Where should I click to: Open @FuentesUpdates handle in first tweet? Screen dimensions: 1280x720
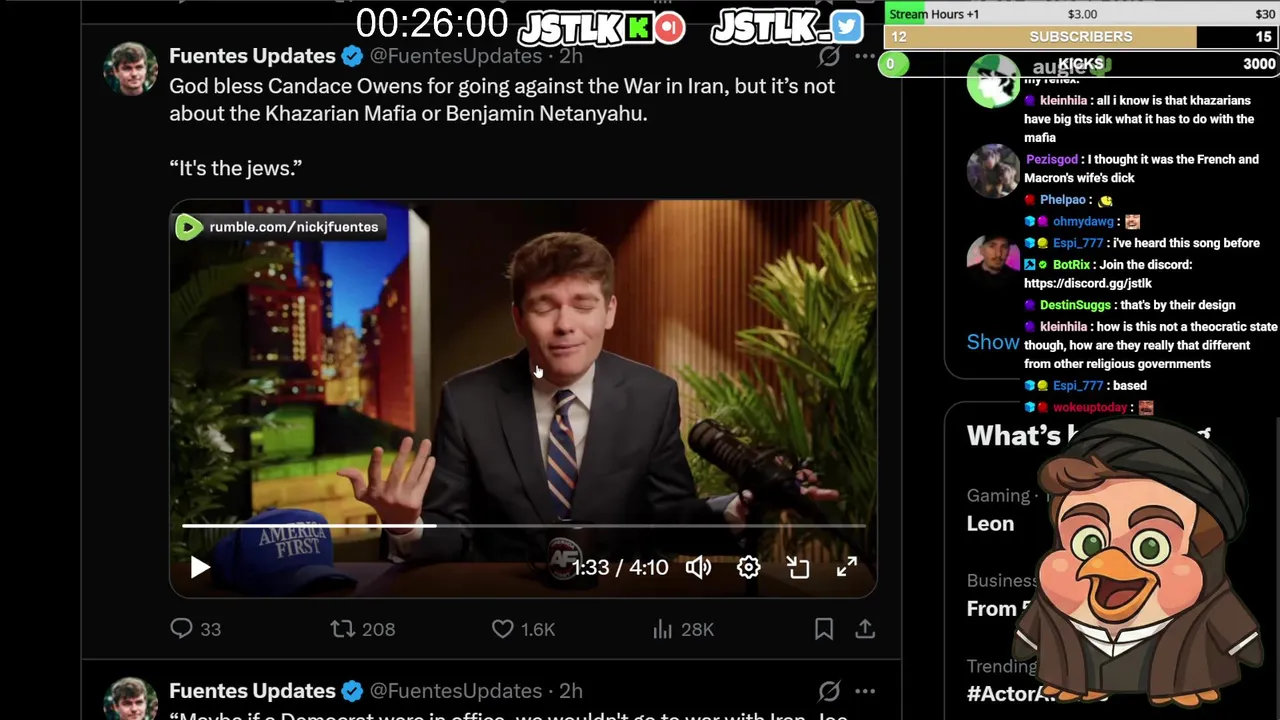(456, 56)
